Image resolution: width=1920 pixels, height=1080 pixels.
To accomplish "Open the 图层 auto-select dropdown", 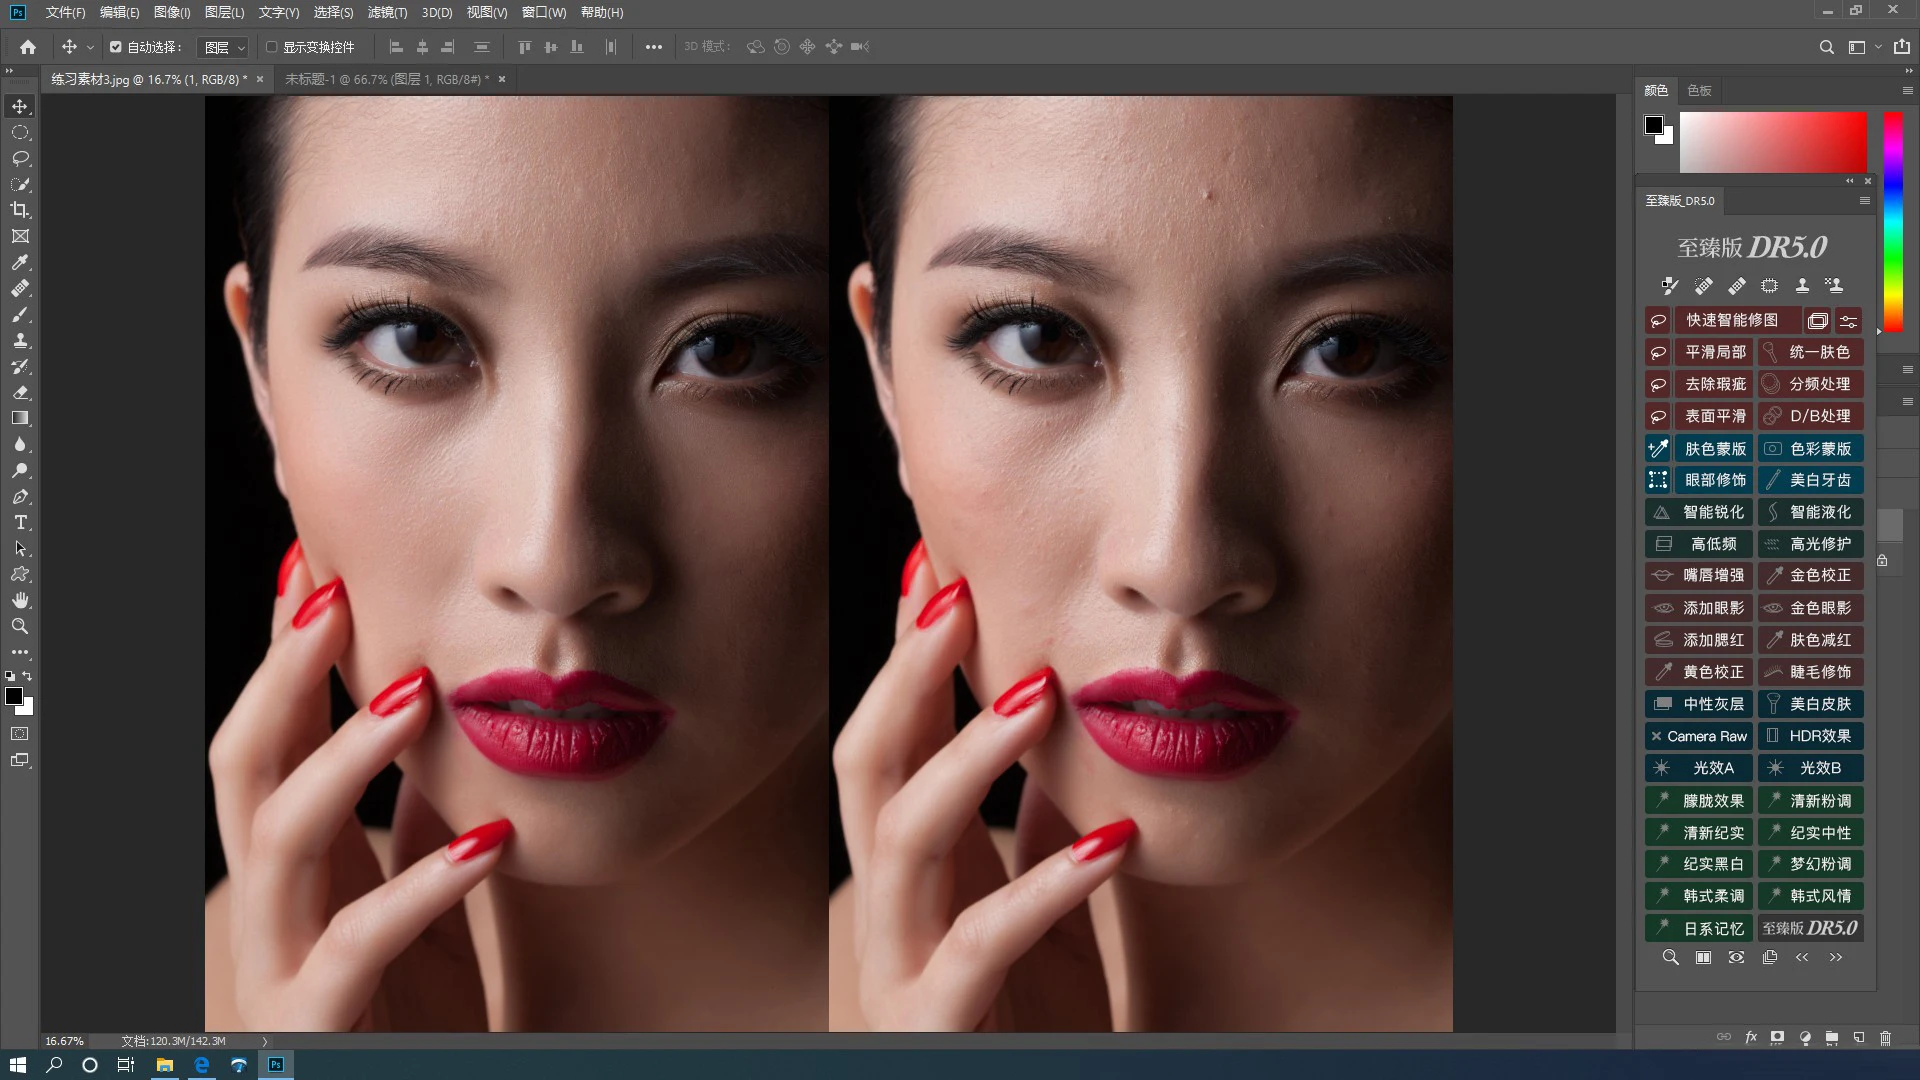I will tap(224, 47).
